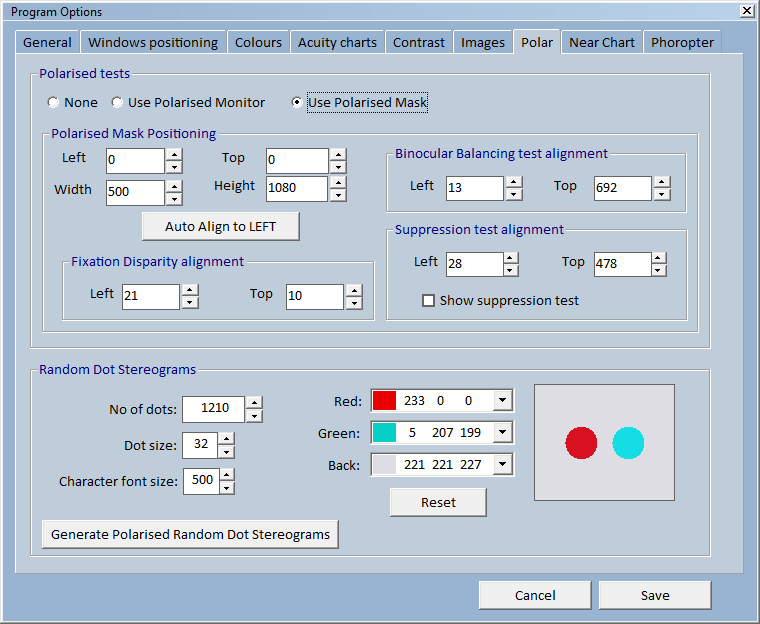Viewport: 760px width, 624px height.
Task: Increase mask Height with up arrow
Action: 338,183
